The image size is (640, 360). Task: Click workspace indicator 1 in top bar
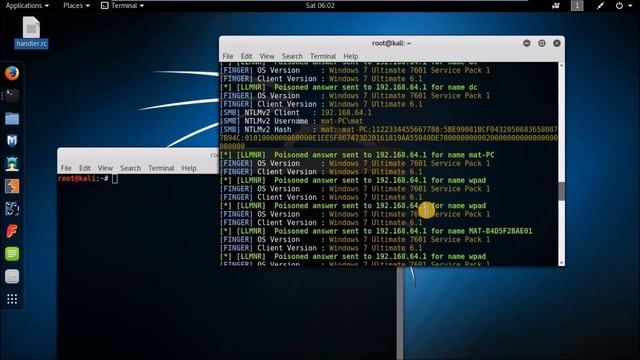point(577,6)
